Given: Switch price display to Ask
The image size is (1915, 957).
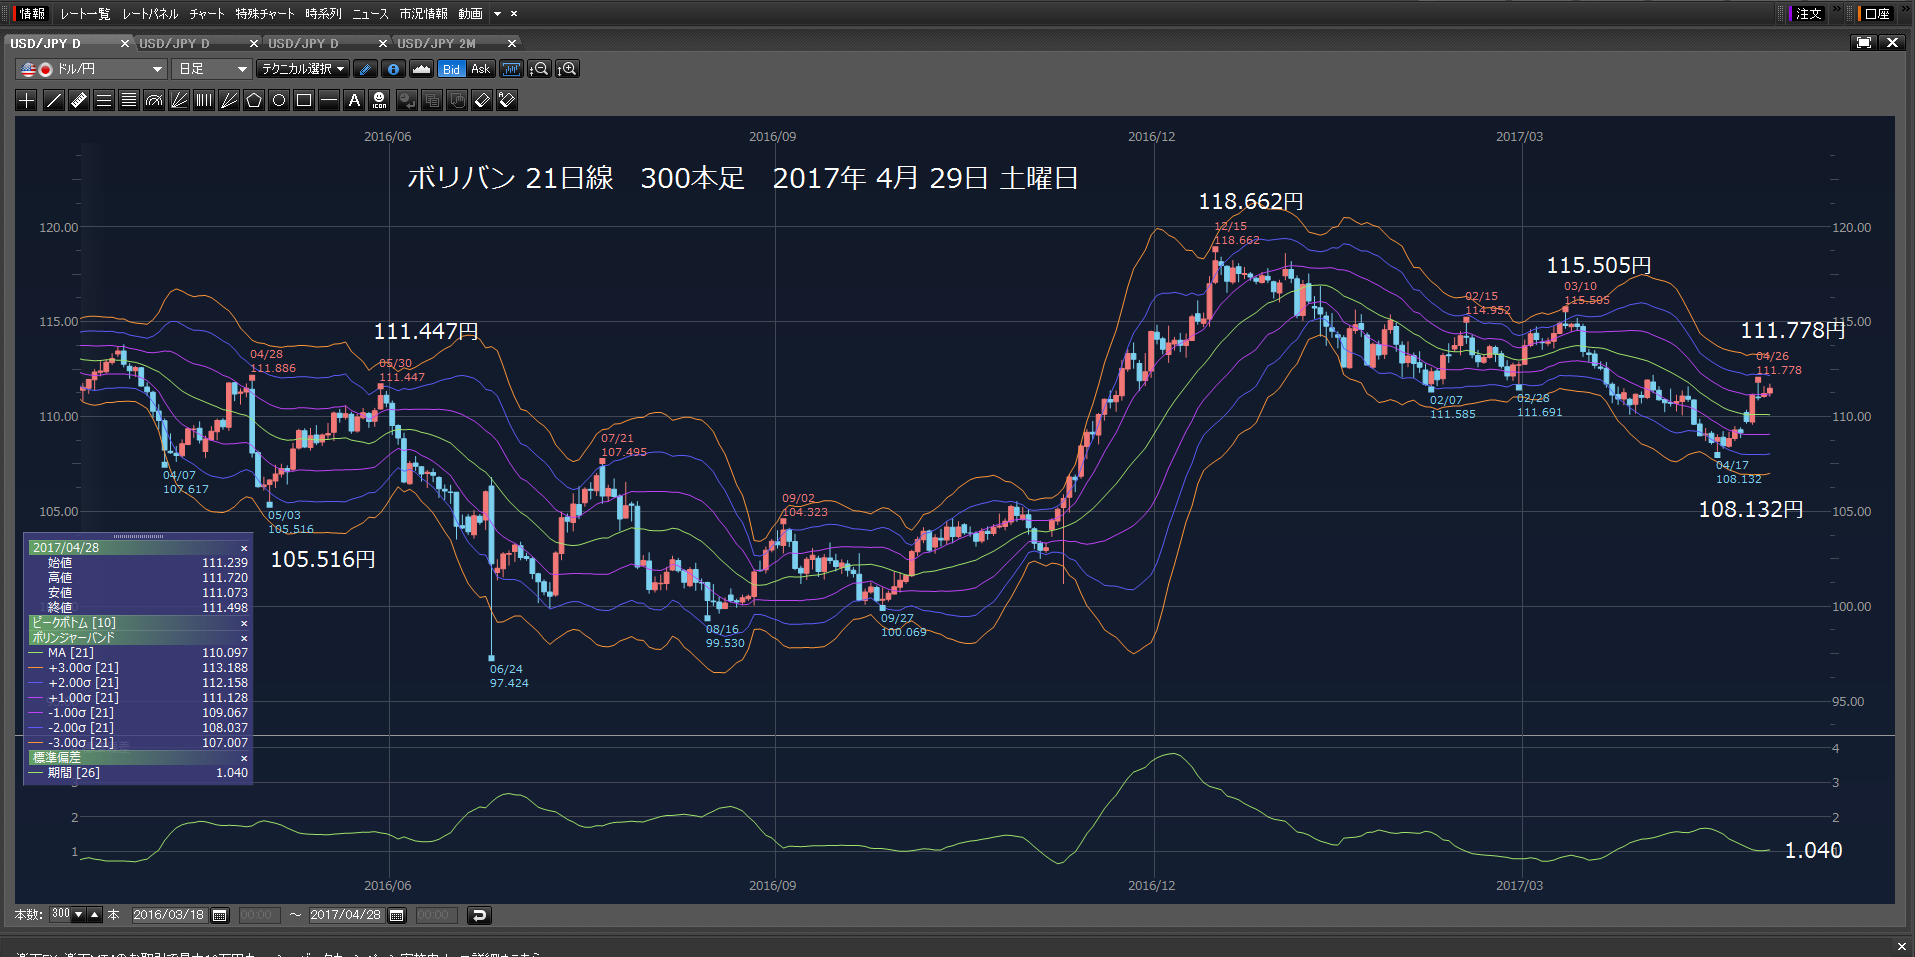Looking at the screenshot, I should pyautogui.click(x=481, y=69).
